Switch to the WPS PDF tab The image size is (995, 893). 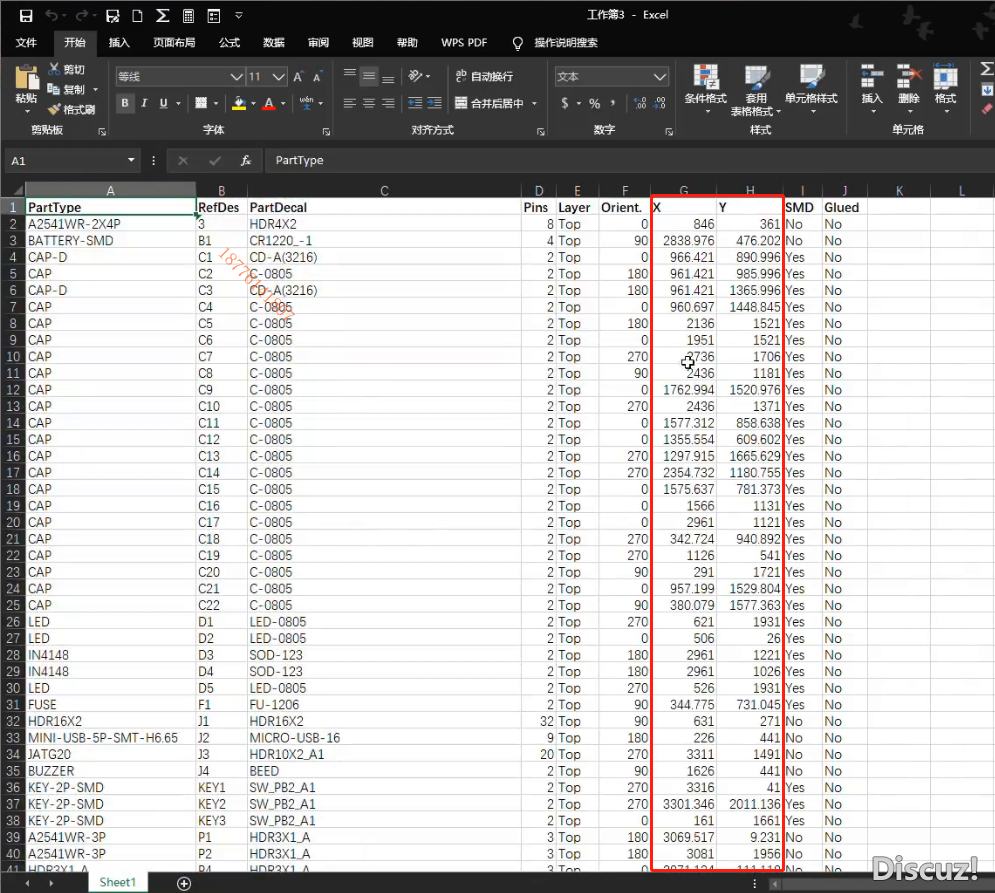click(464, 43)
